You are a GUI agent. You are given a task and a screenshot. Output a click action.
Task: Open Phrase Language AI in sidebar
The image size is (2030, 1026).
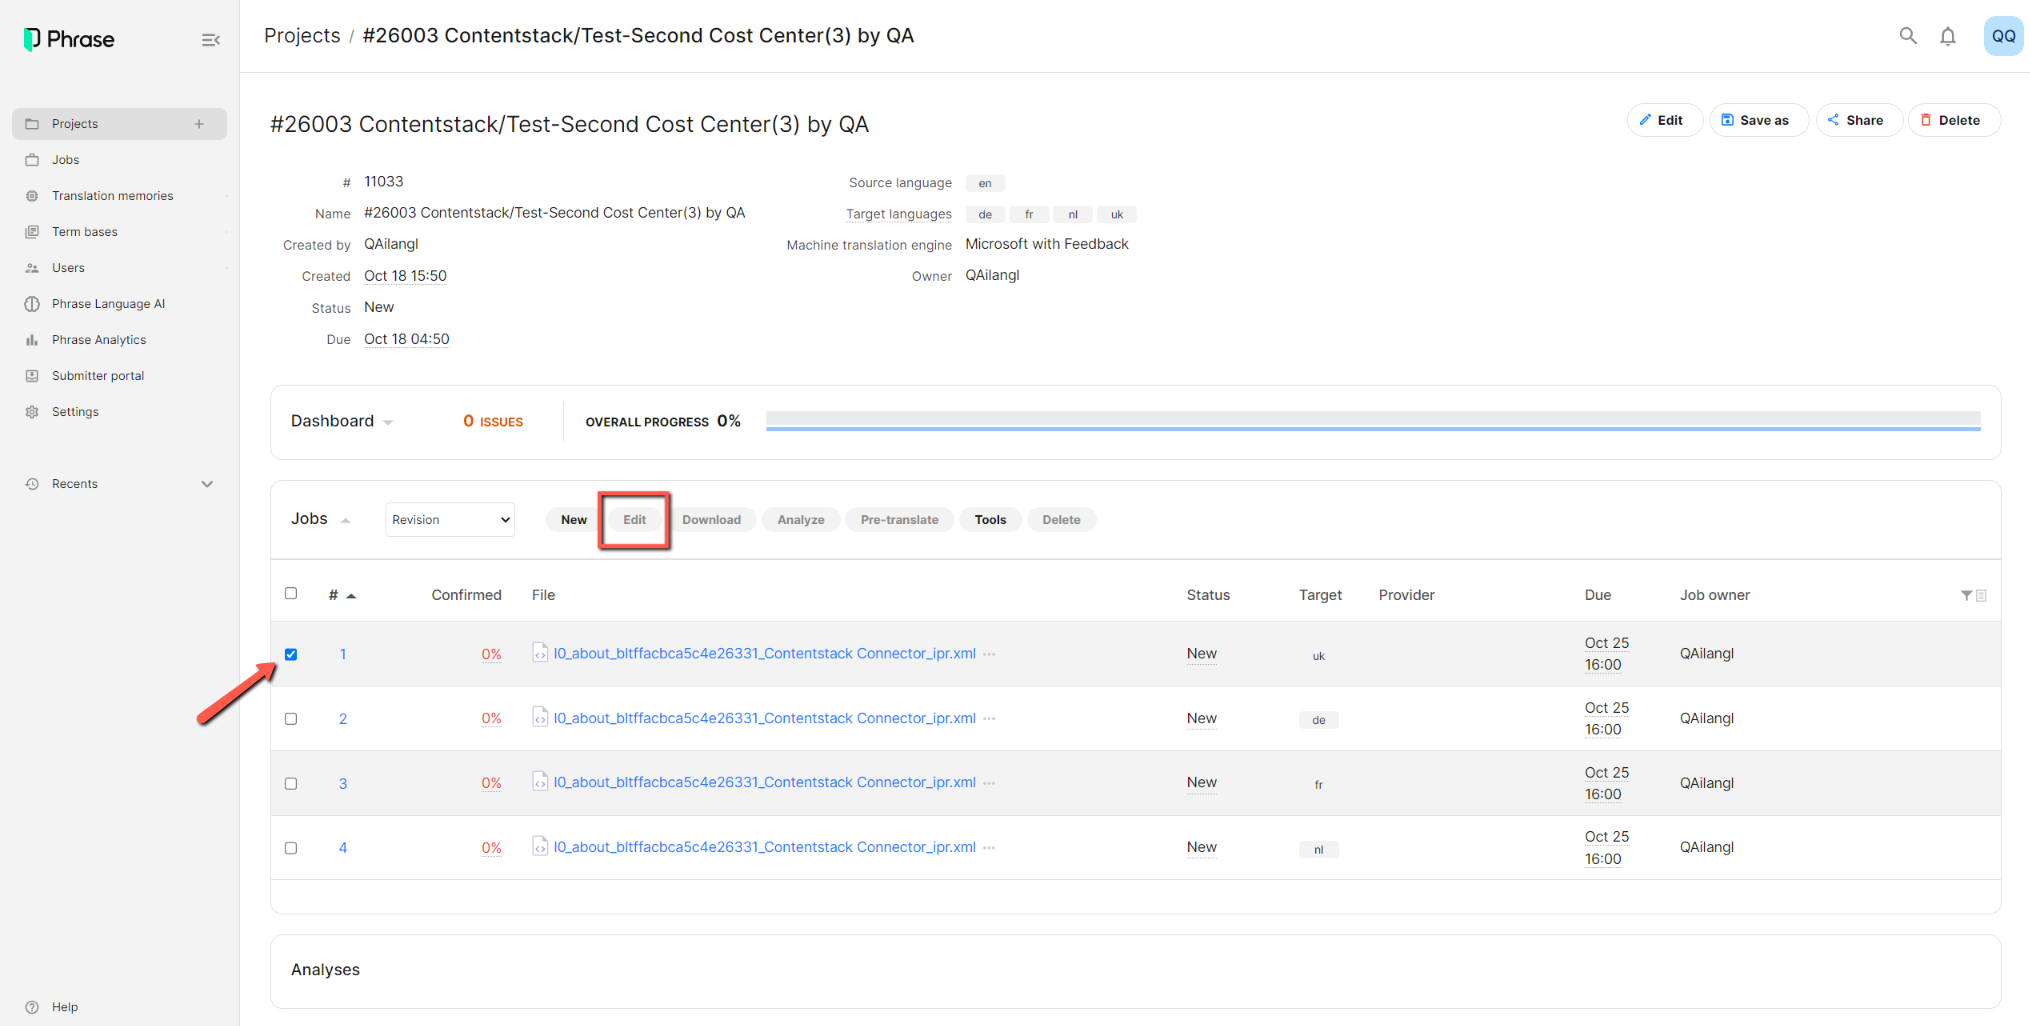coord(108,304)
